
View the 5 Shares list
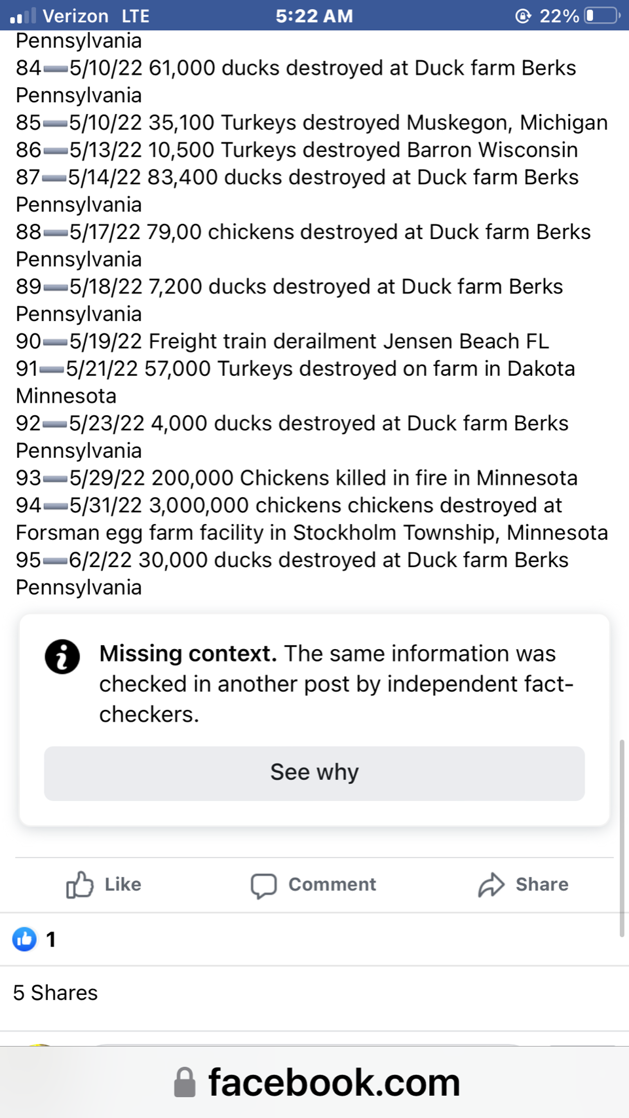pos(55,993)
